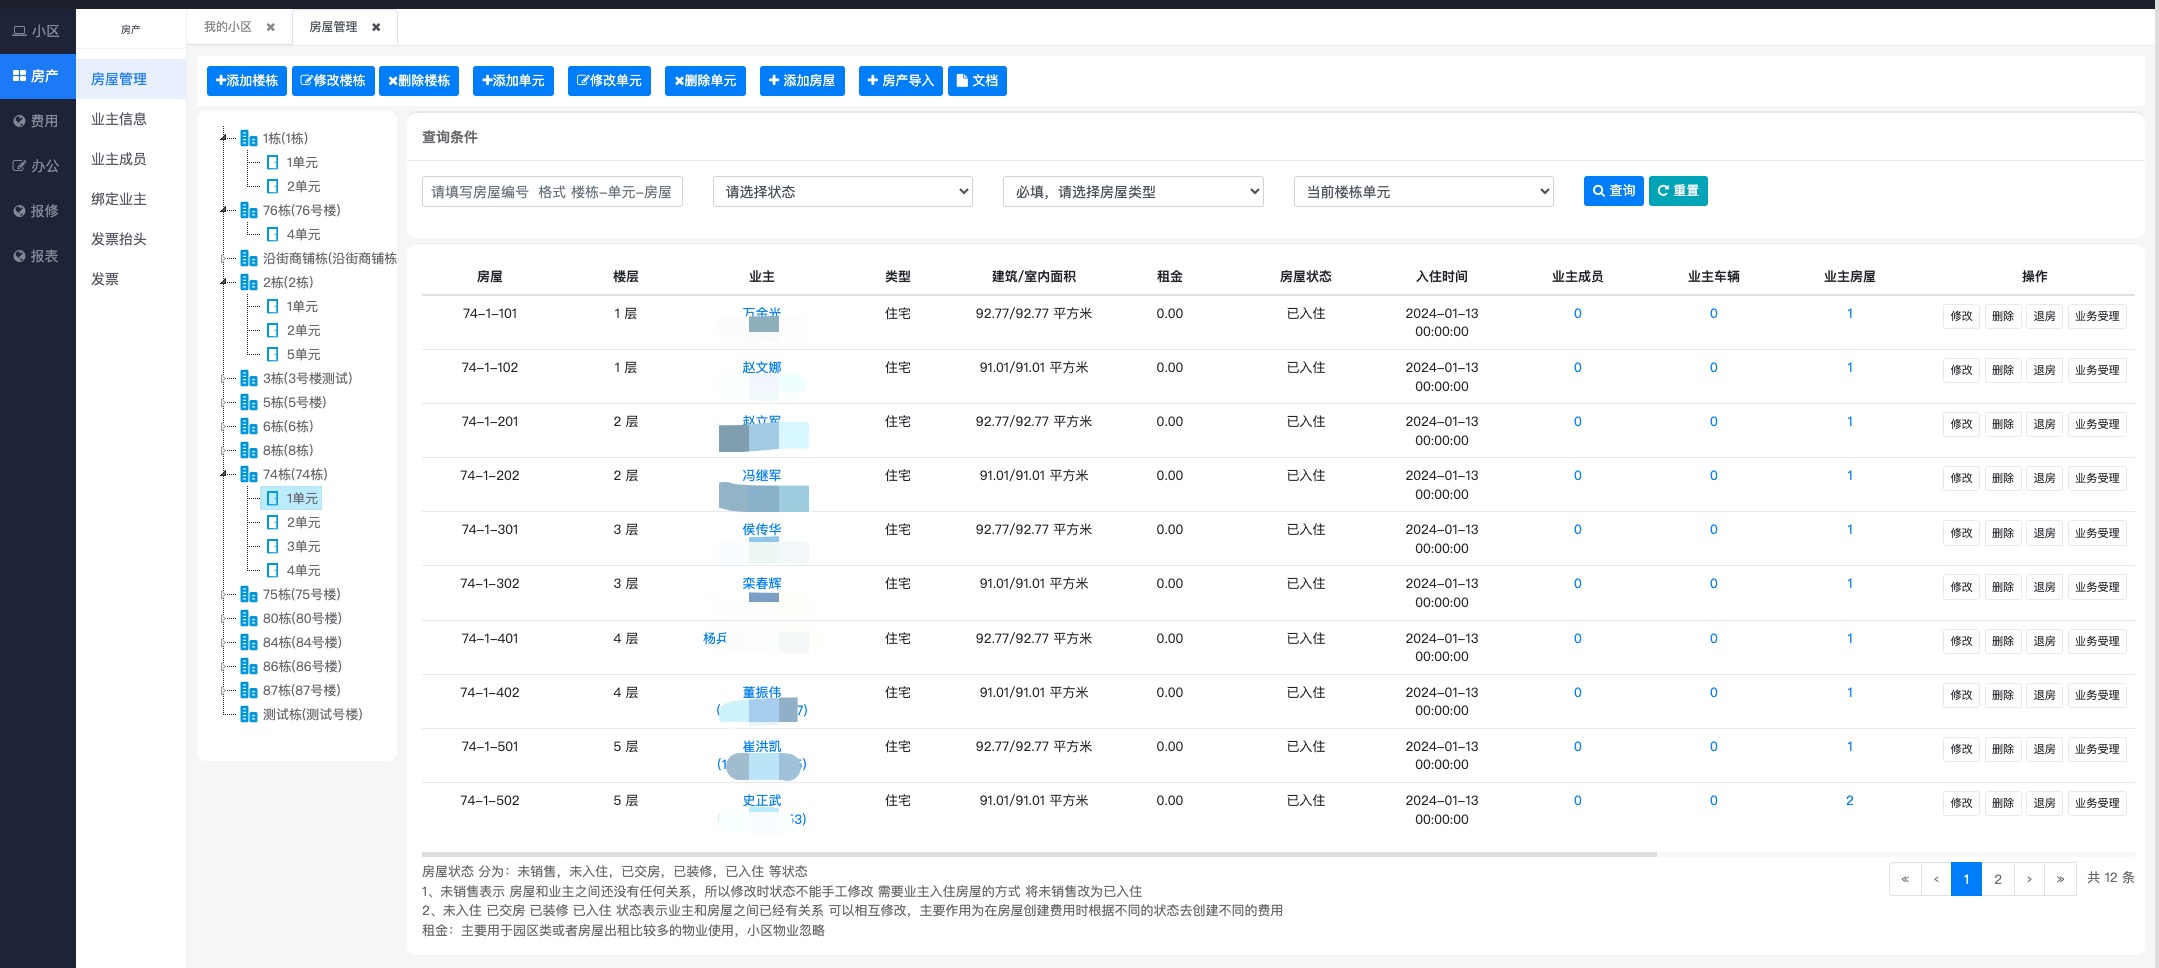This screenshot has width=2159, height=968.
Task: Select the 8栋(8栋) building icon
Action: 249,450
